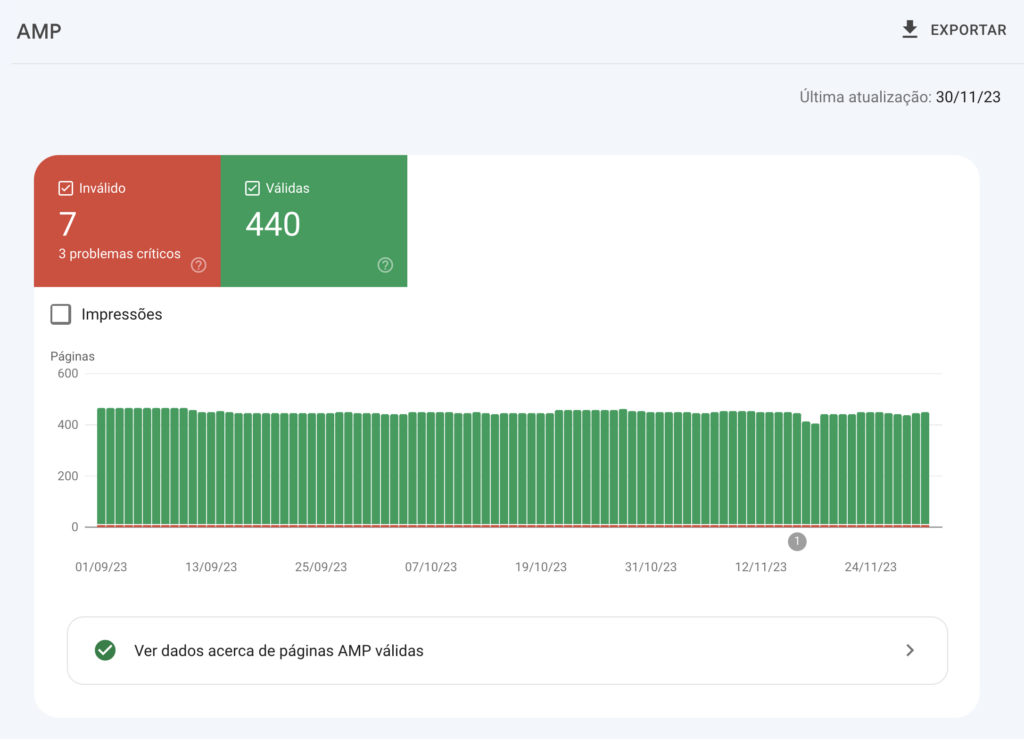Open Ver dados acerca de páginas AMP válidas

(507, 650)
